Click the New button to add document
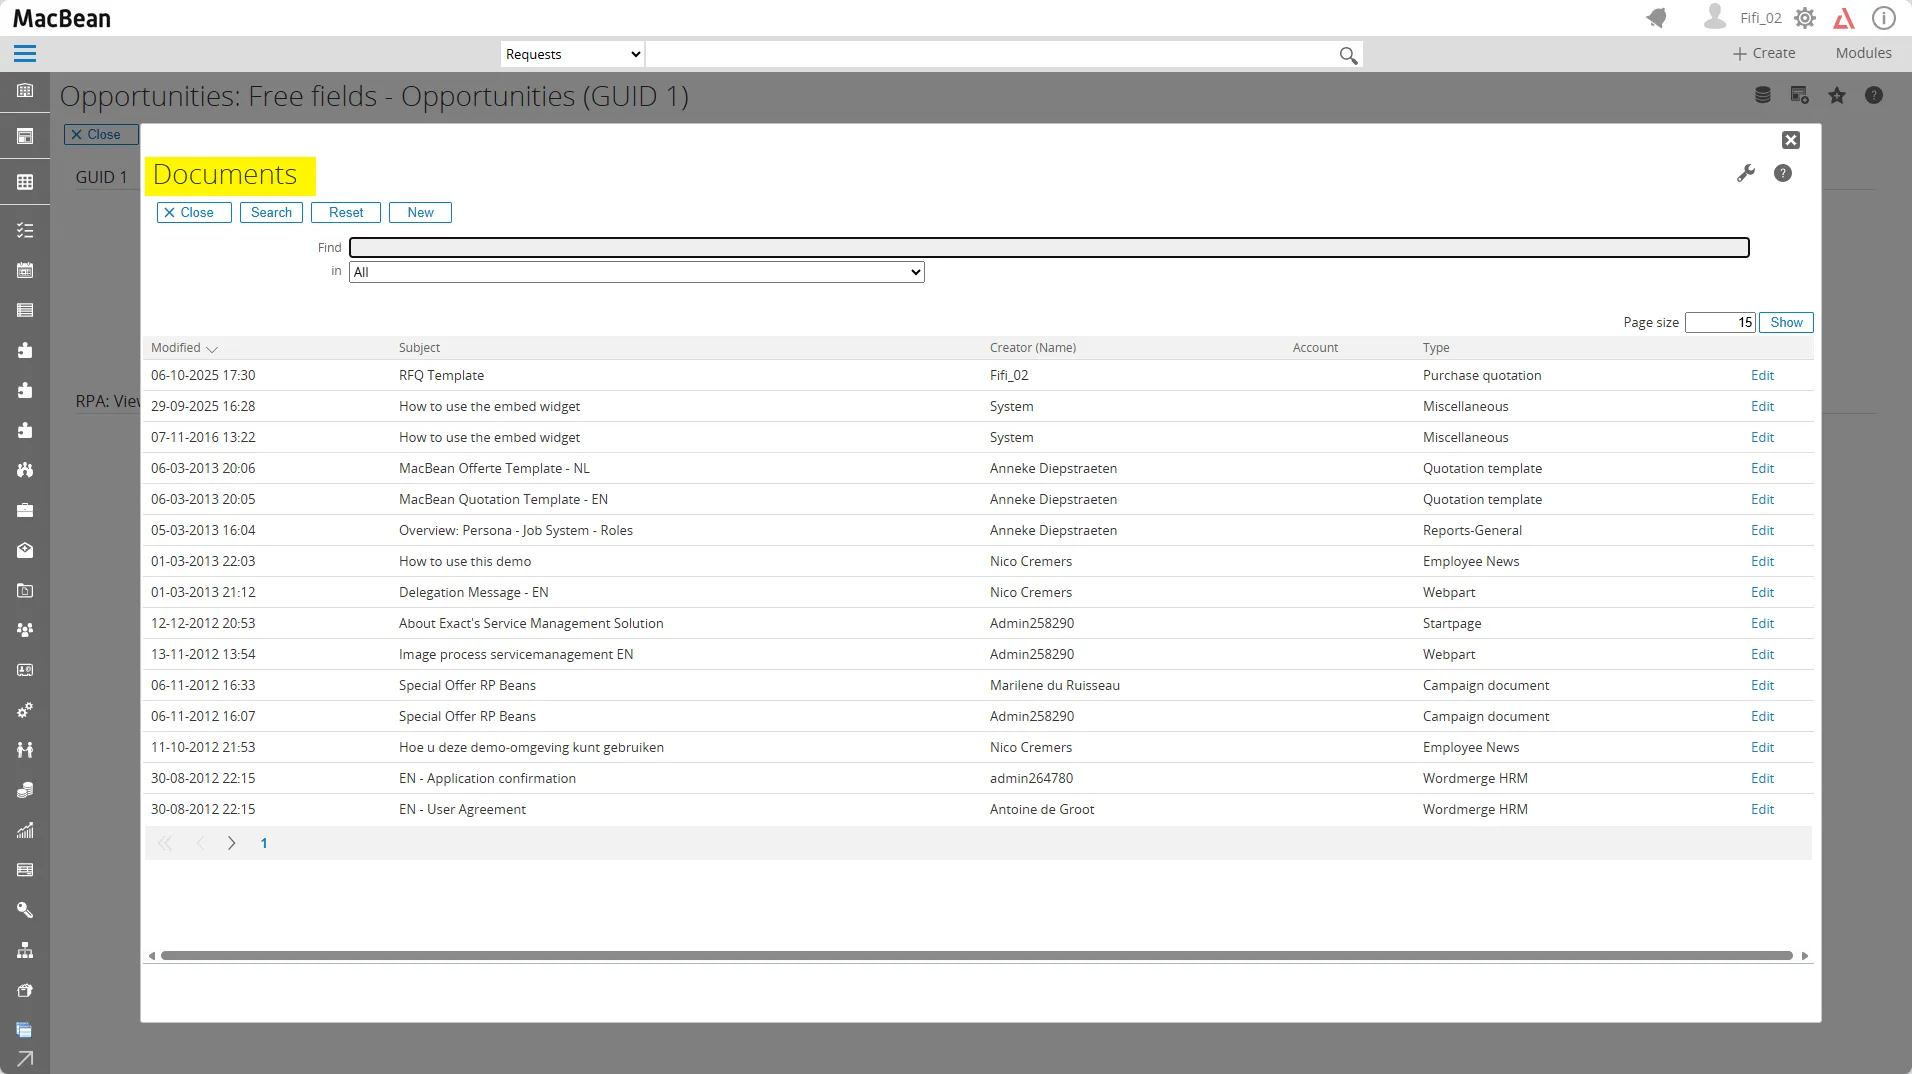1912x1074 pixels. (420, 213)
